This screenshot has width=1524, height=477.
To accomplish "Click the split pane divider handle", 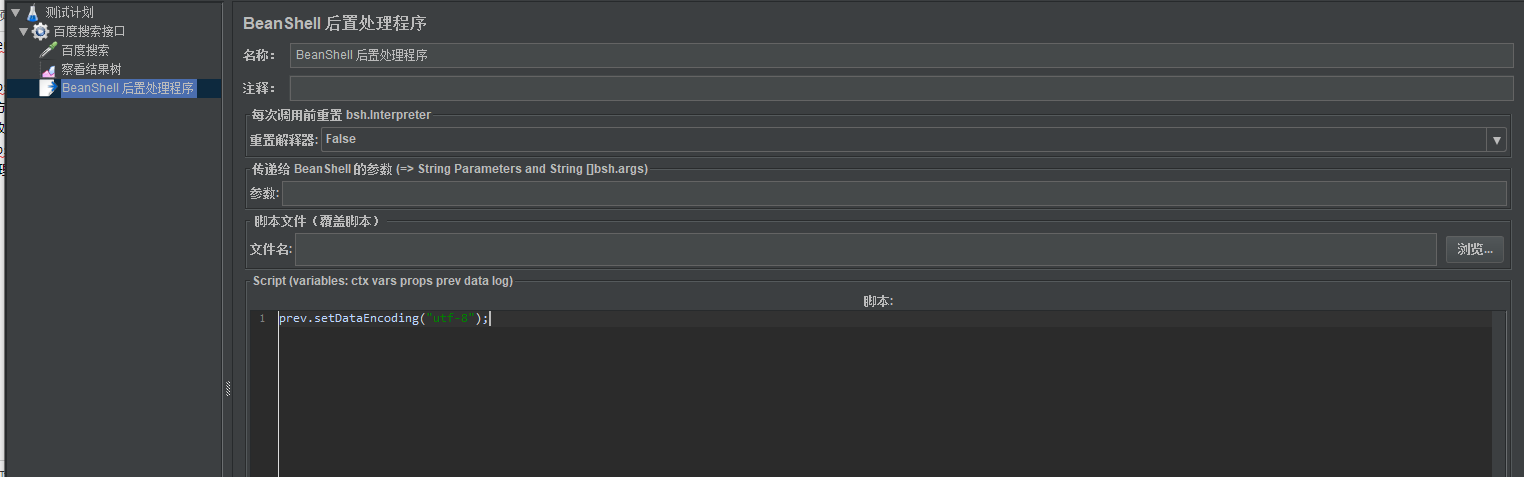I will (227, 389).
